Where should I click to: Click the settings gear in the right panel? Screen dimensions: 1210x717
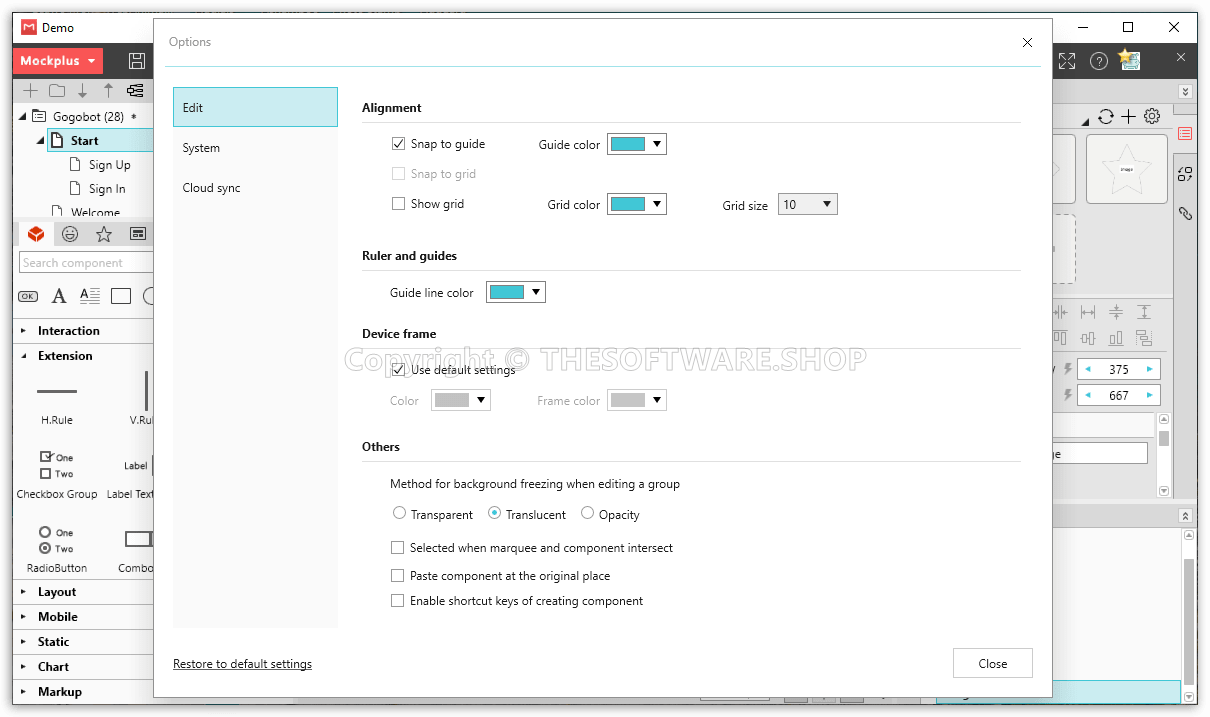coord(1152,116)
